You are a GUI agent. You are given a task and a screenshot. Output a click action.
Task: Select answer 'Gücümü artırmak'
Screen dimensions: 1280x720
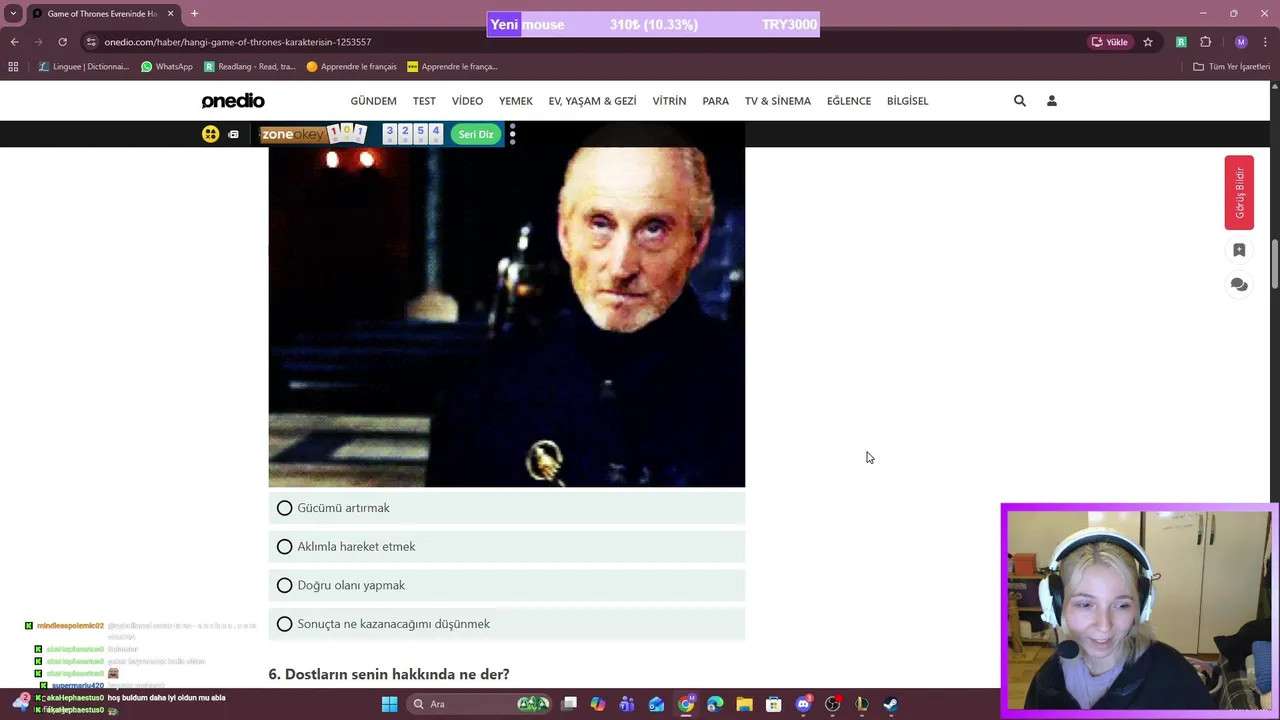tap(507, 508)
